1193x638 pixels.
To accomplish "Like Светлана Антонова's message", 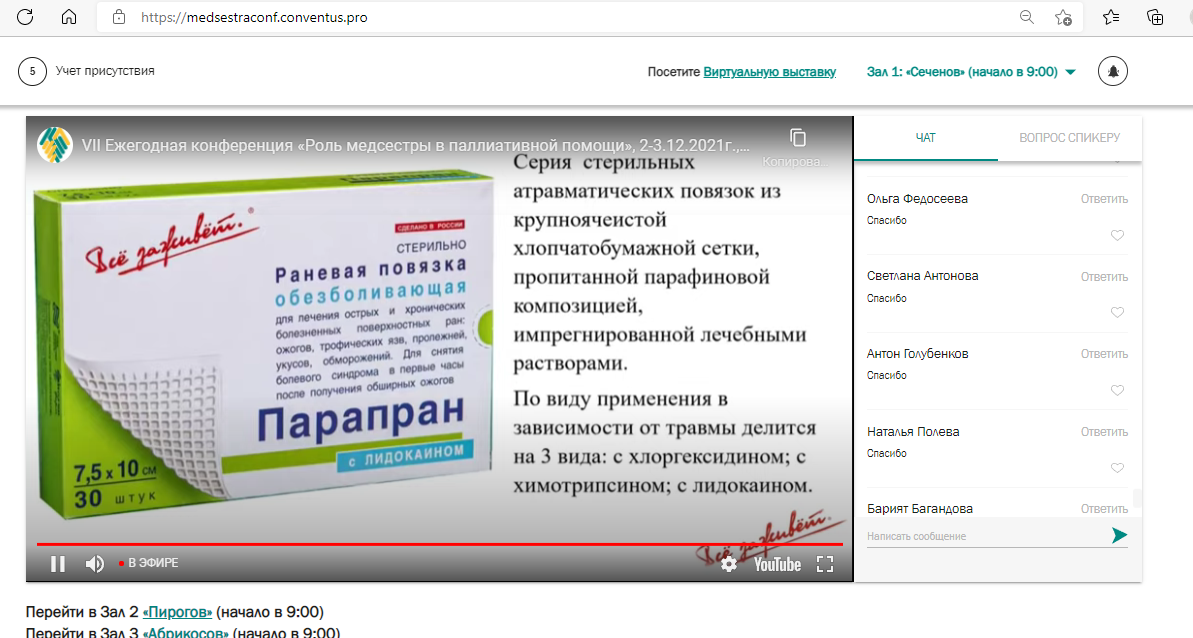I will (x=1117, y=312).
